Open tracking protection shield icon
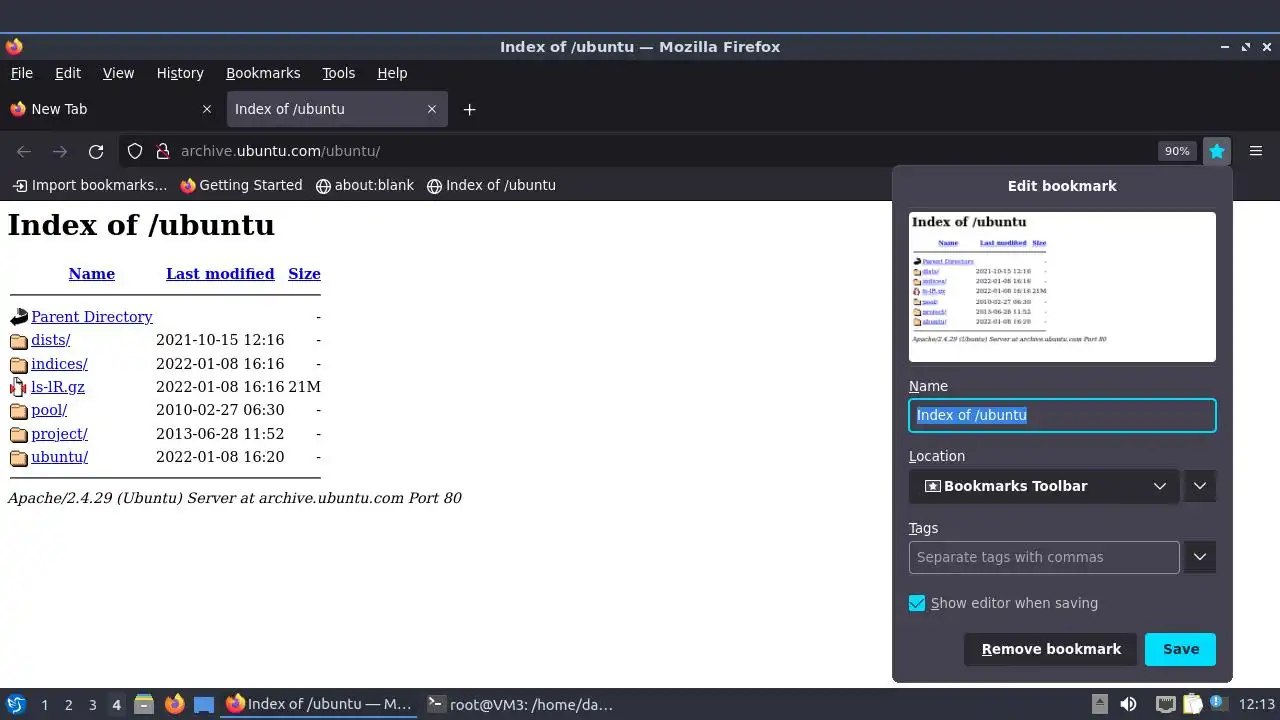Viewport: 1280px width, 720px height. (135, 151)
